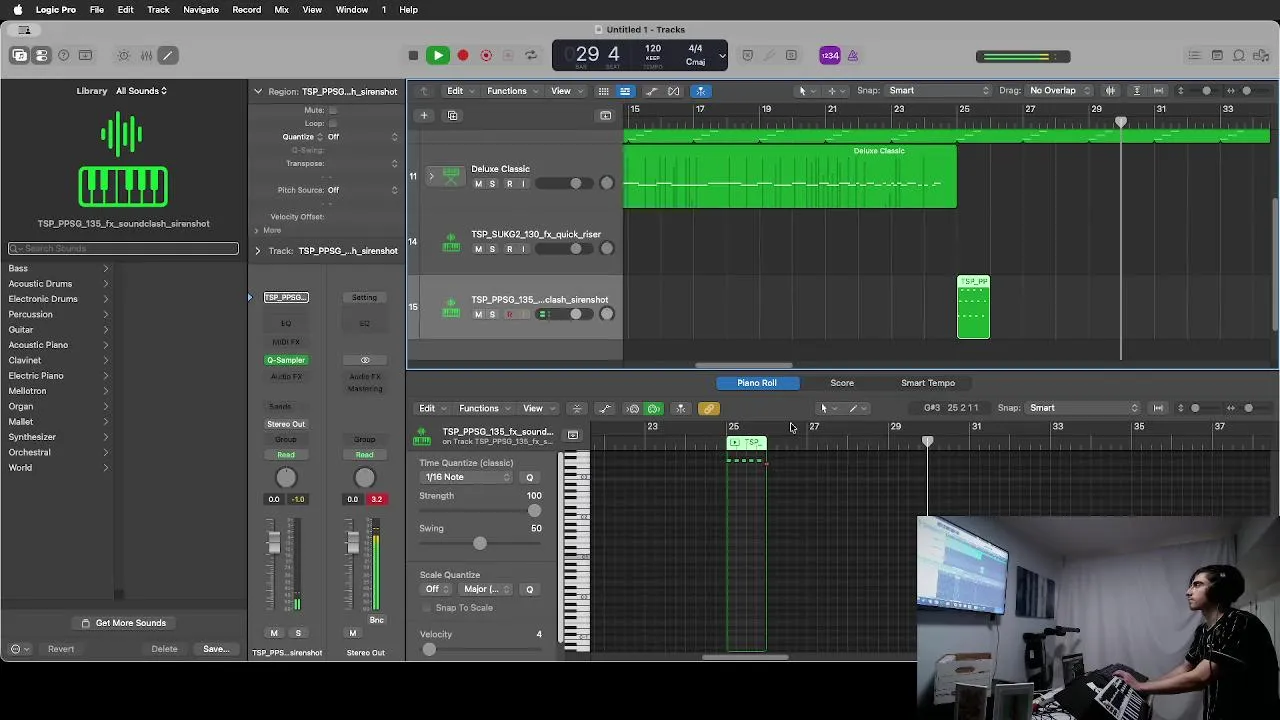
Task: Click Get More Sounds in the Library
Action: pyautogui.click(x=123, y=623)
